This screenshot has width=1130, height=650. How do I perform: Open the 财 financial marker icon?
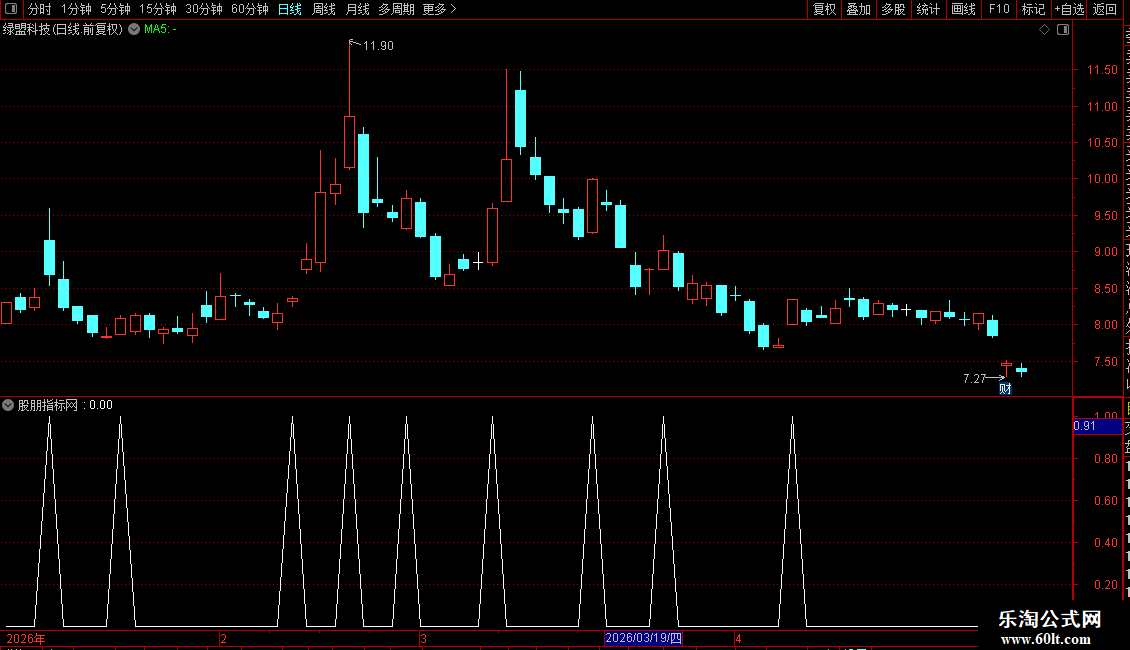pyautogui.click(x=1005, y=389)
